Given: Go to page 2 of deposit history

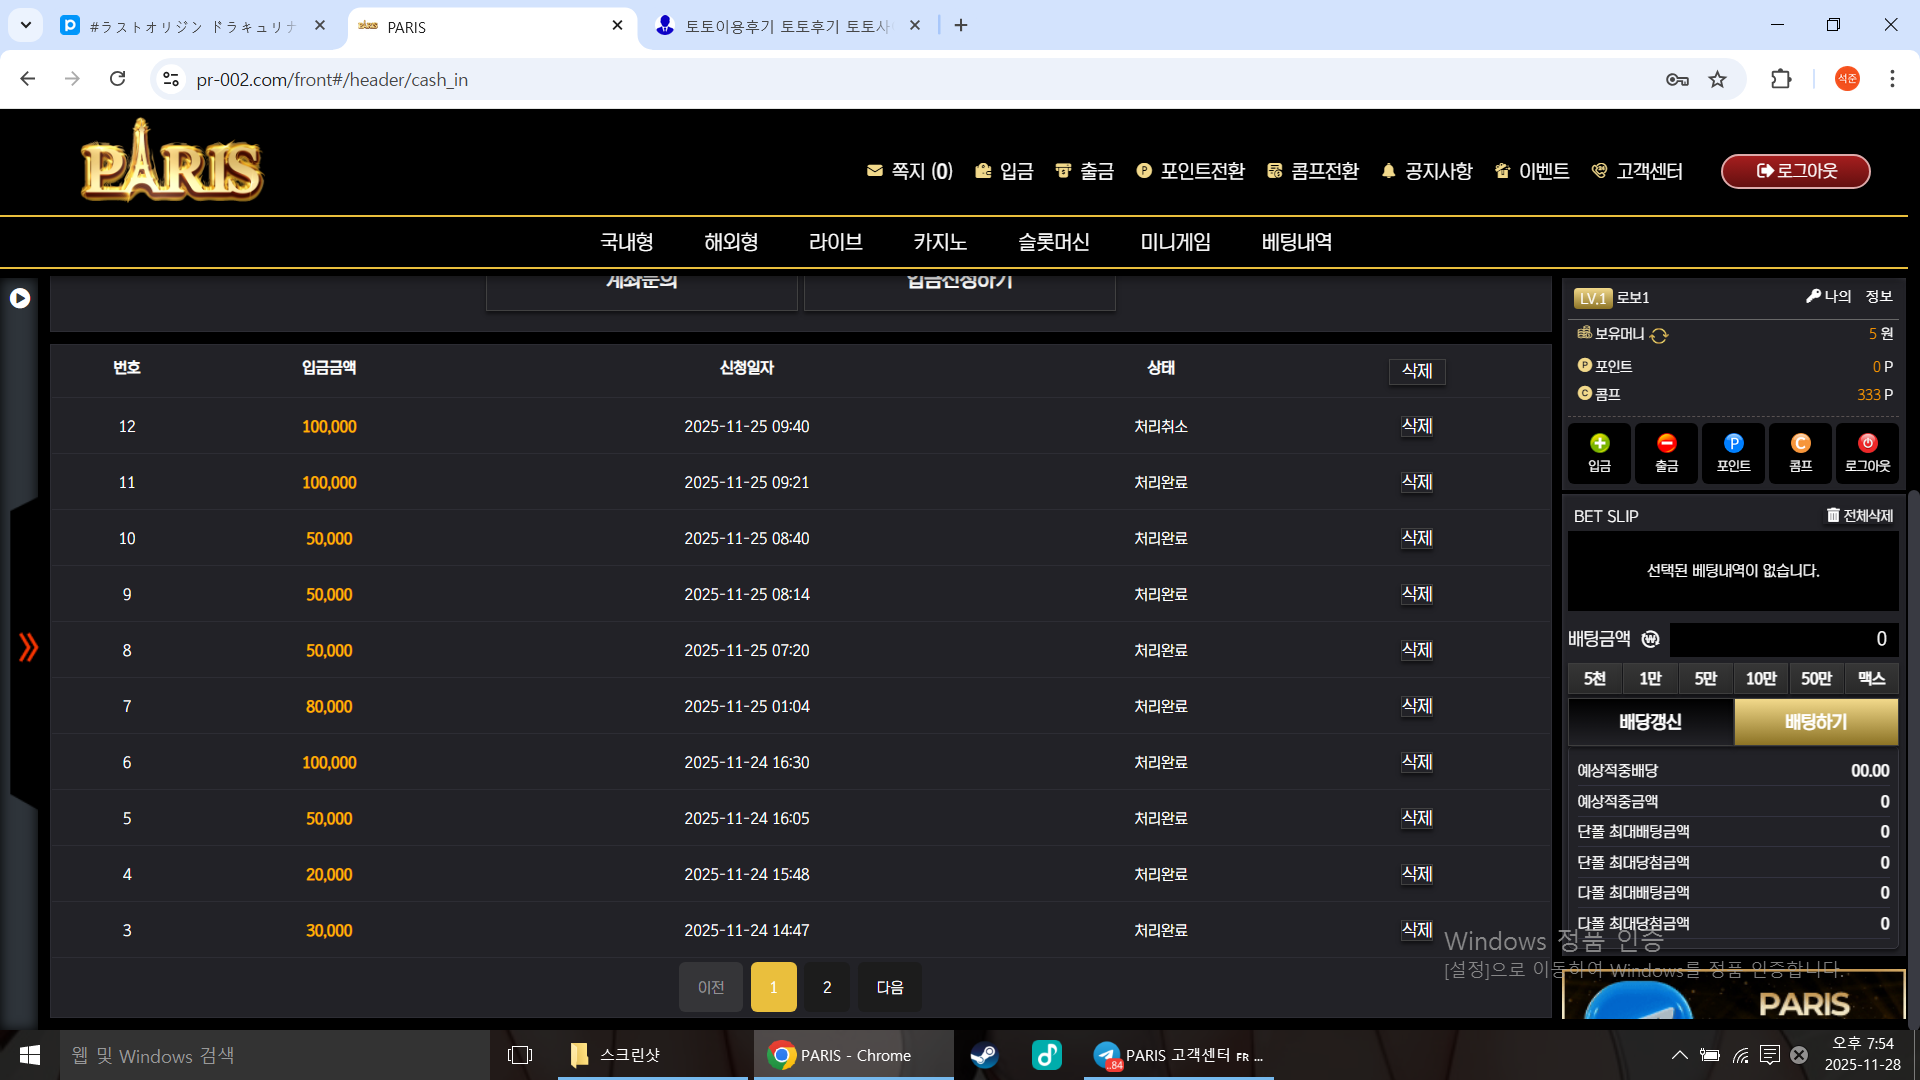Looking at the screenshot, I should (x=826, y=987).
